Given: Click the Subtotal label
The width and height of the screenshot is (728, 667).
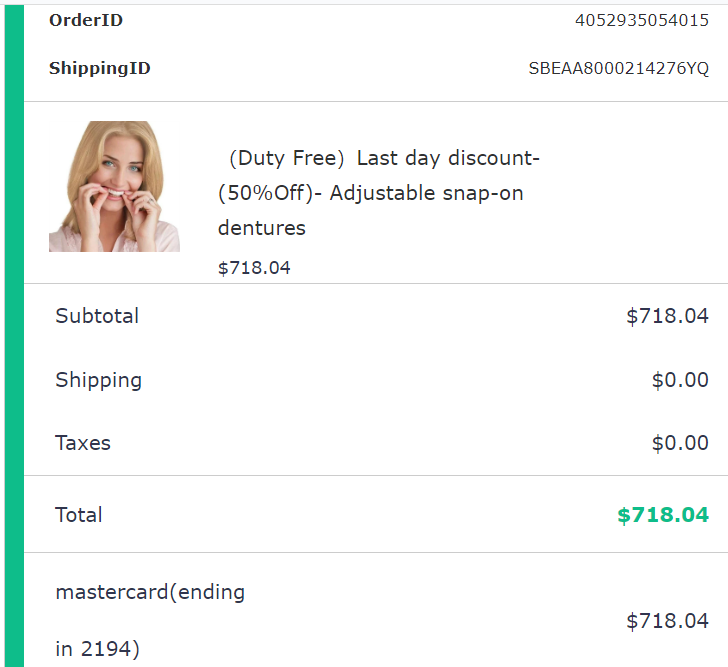Looking at the screenshot, I should point(97,316).
